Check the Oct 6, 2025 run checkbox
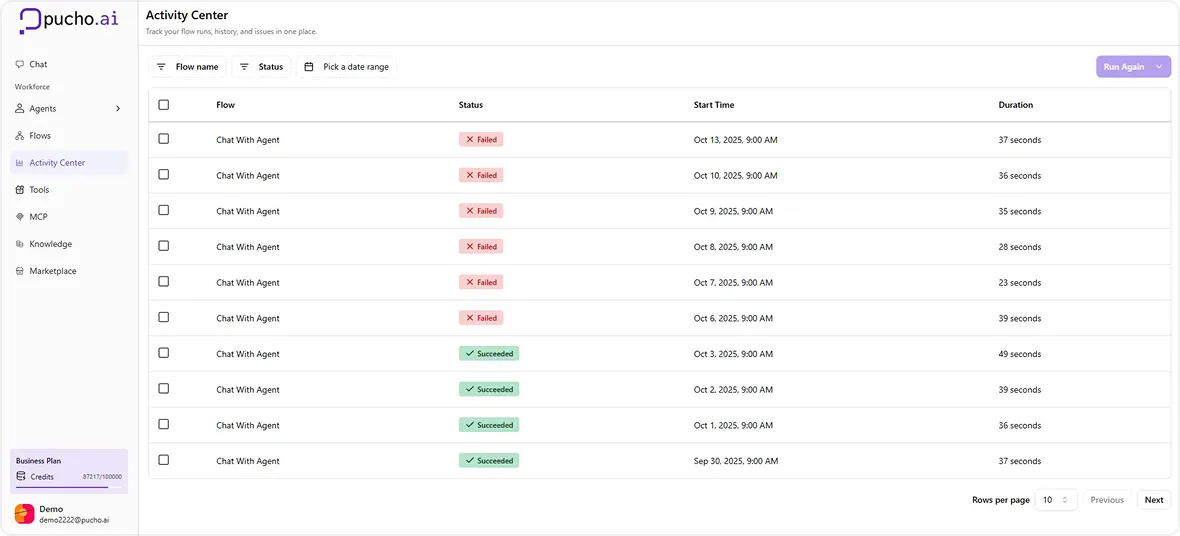 (x=164, y=318)
